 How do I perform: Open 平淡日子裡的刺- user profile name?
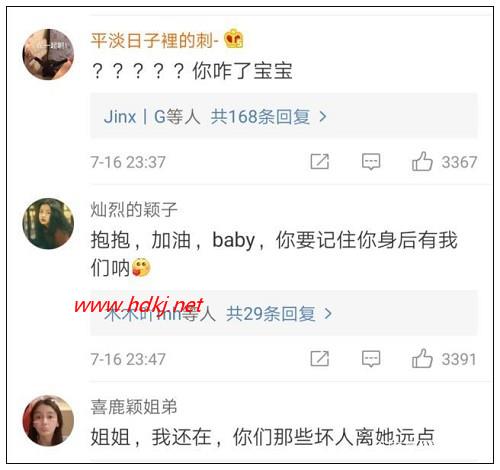coord(155,41)
